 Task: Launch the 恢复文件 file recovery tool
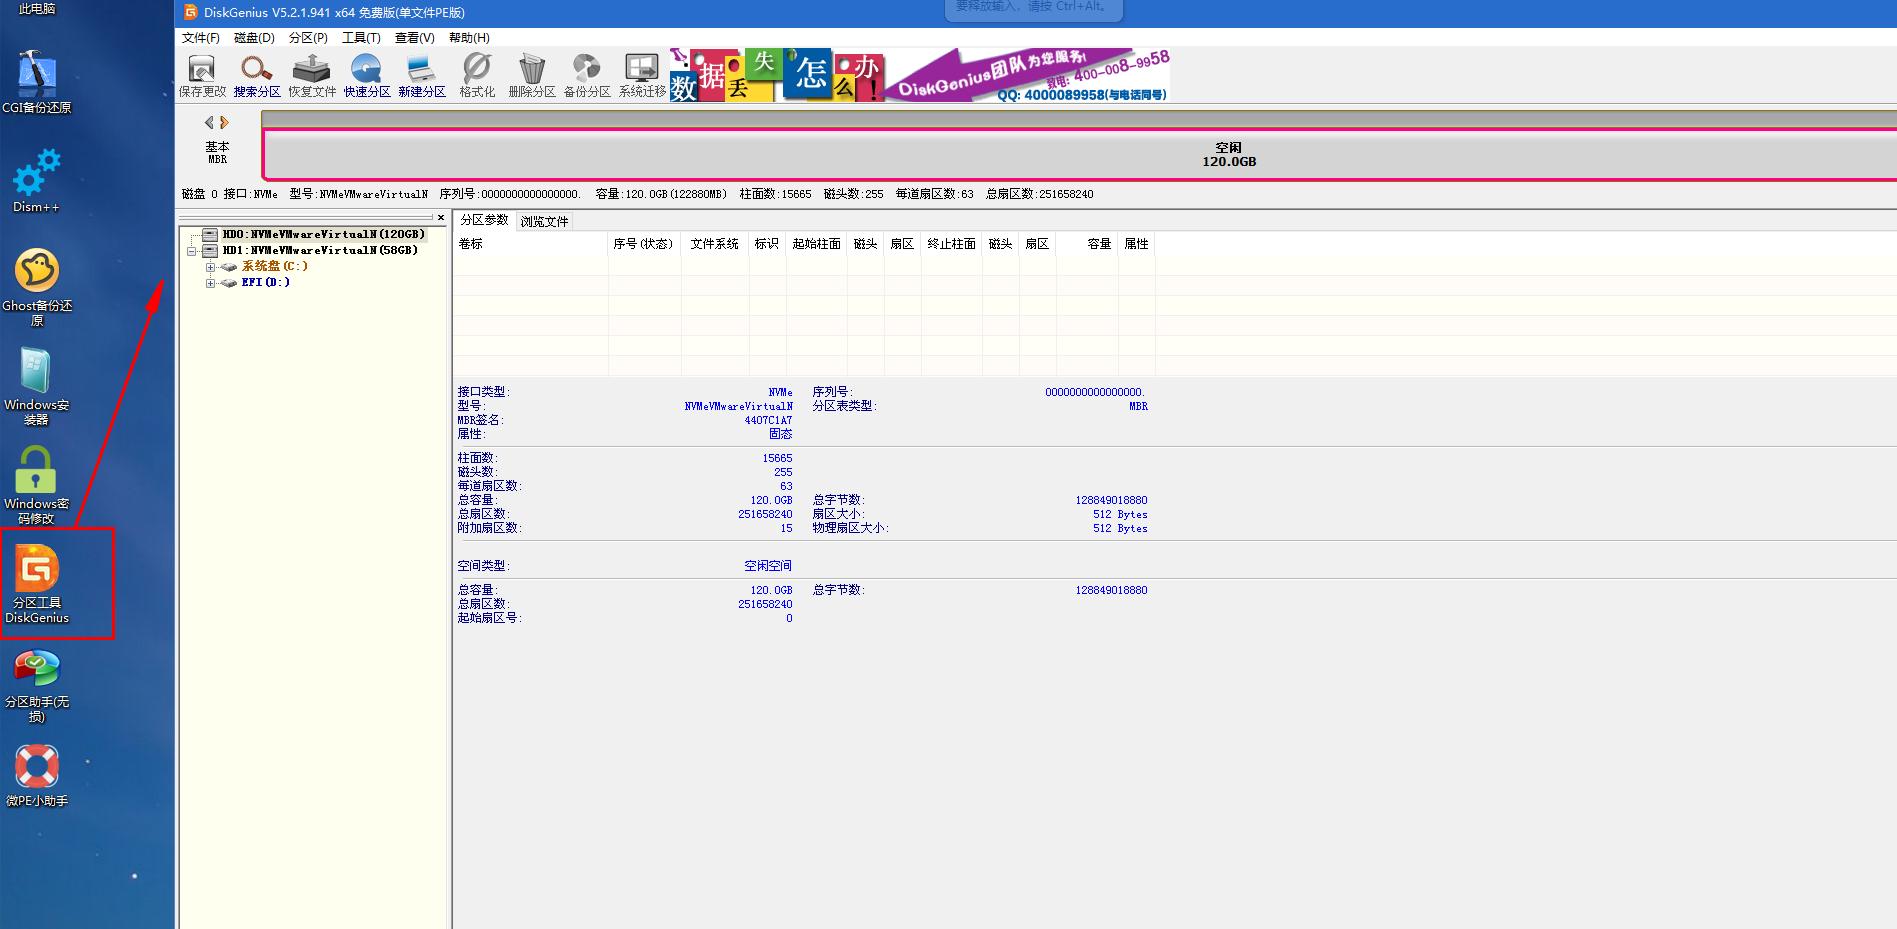point(312,76)
